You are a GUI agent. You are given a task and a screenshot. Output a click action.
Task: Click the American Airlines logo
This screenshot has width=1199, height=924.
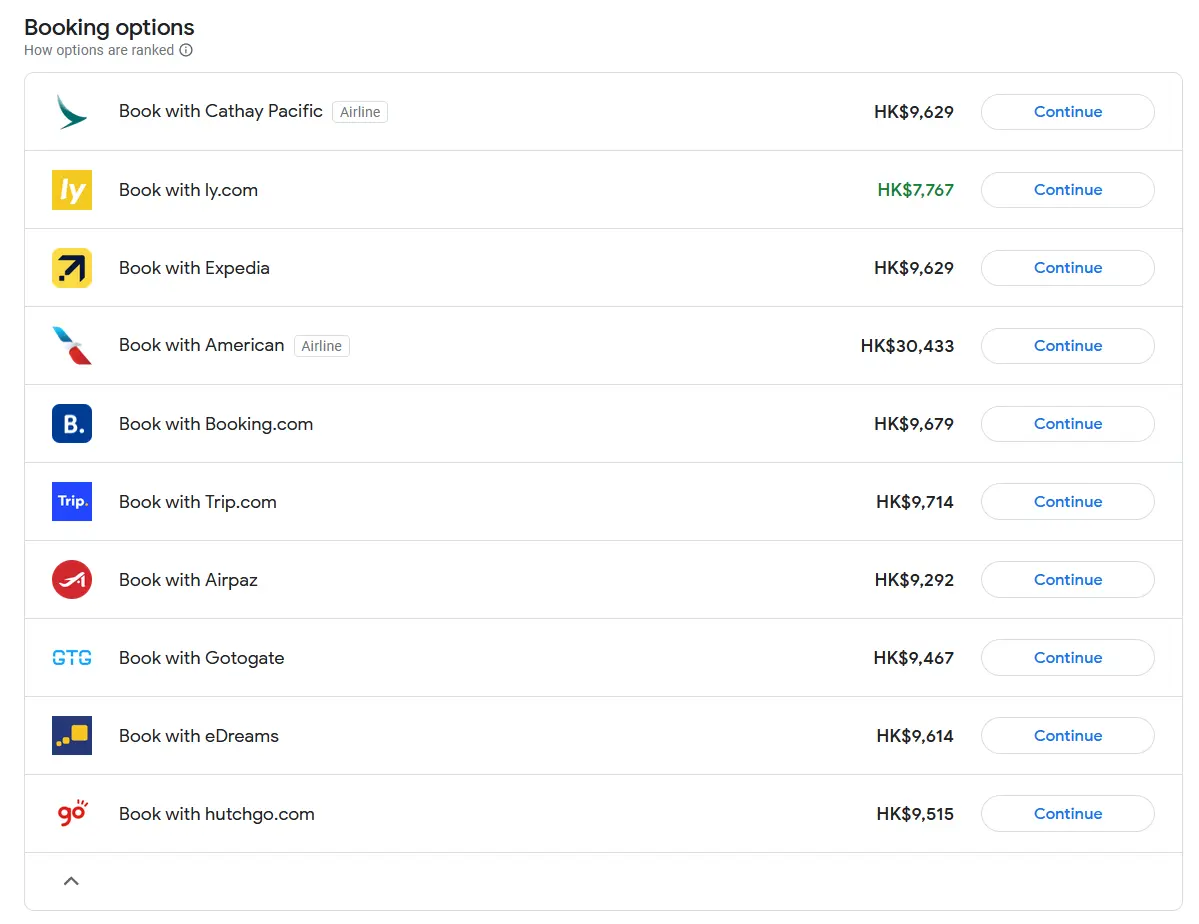72,346
